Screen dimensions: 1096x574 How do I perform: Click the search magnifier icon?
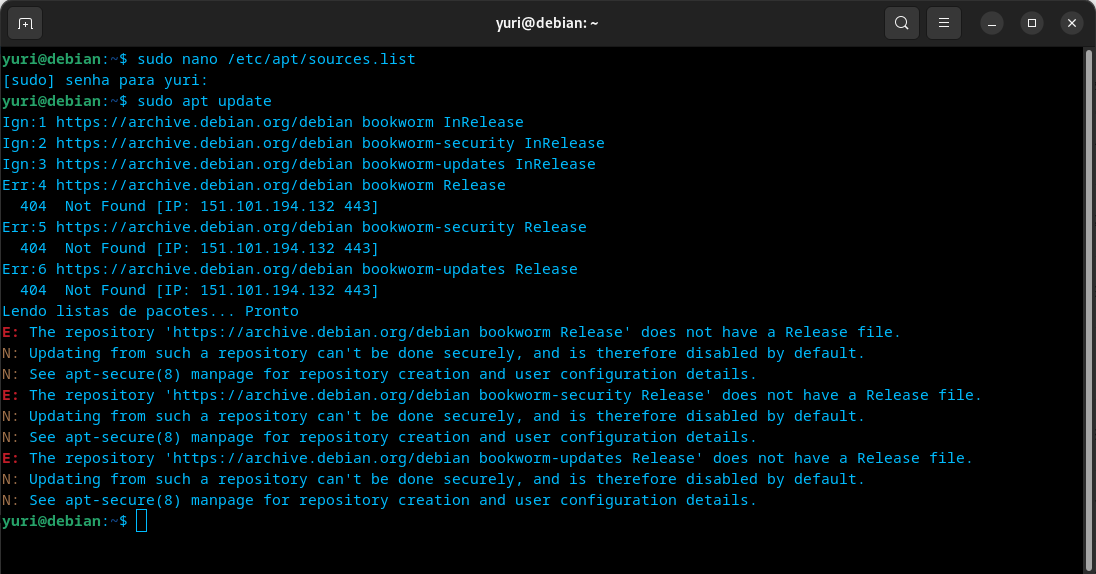(x=902, y=23)
